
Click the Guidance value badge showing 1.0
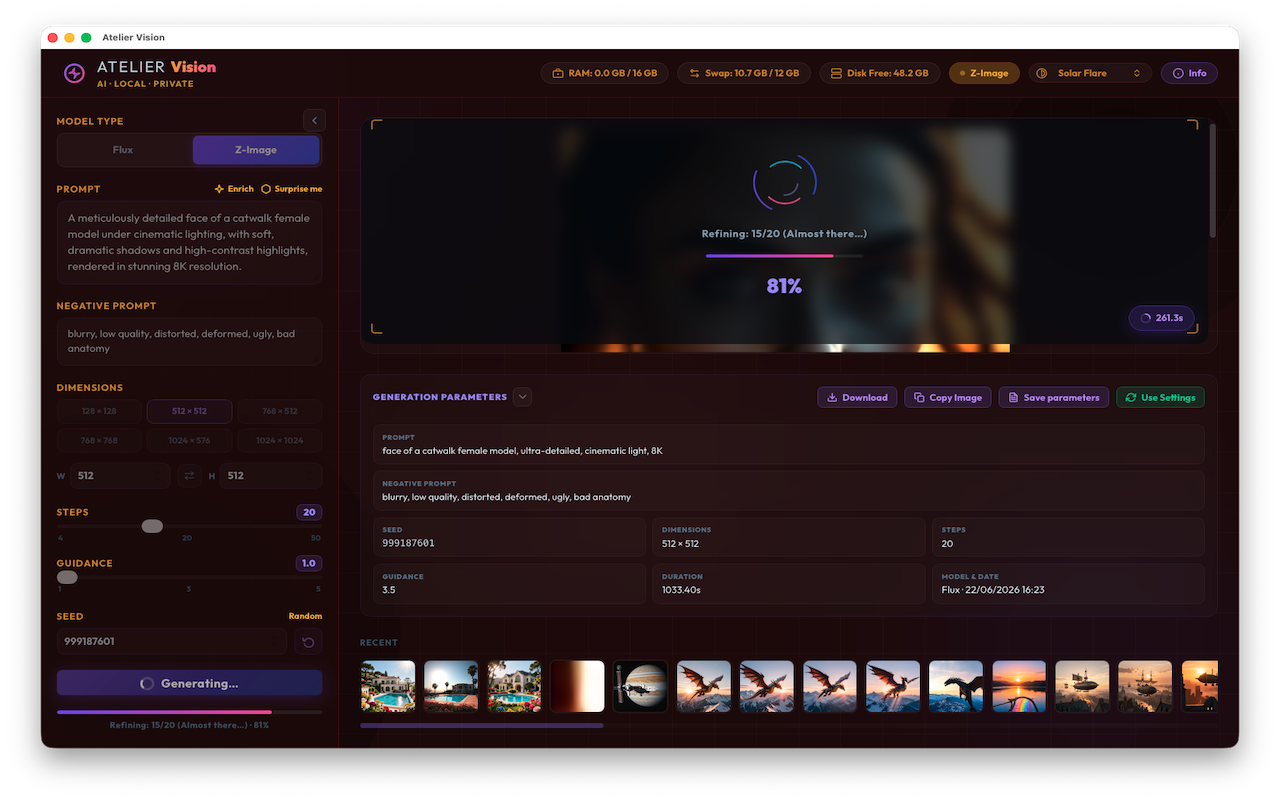309,563
